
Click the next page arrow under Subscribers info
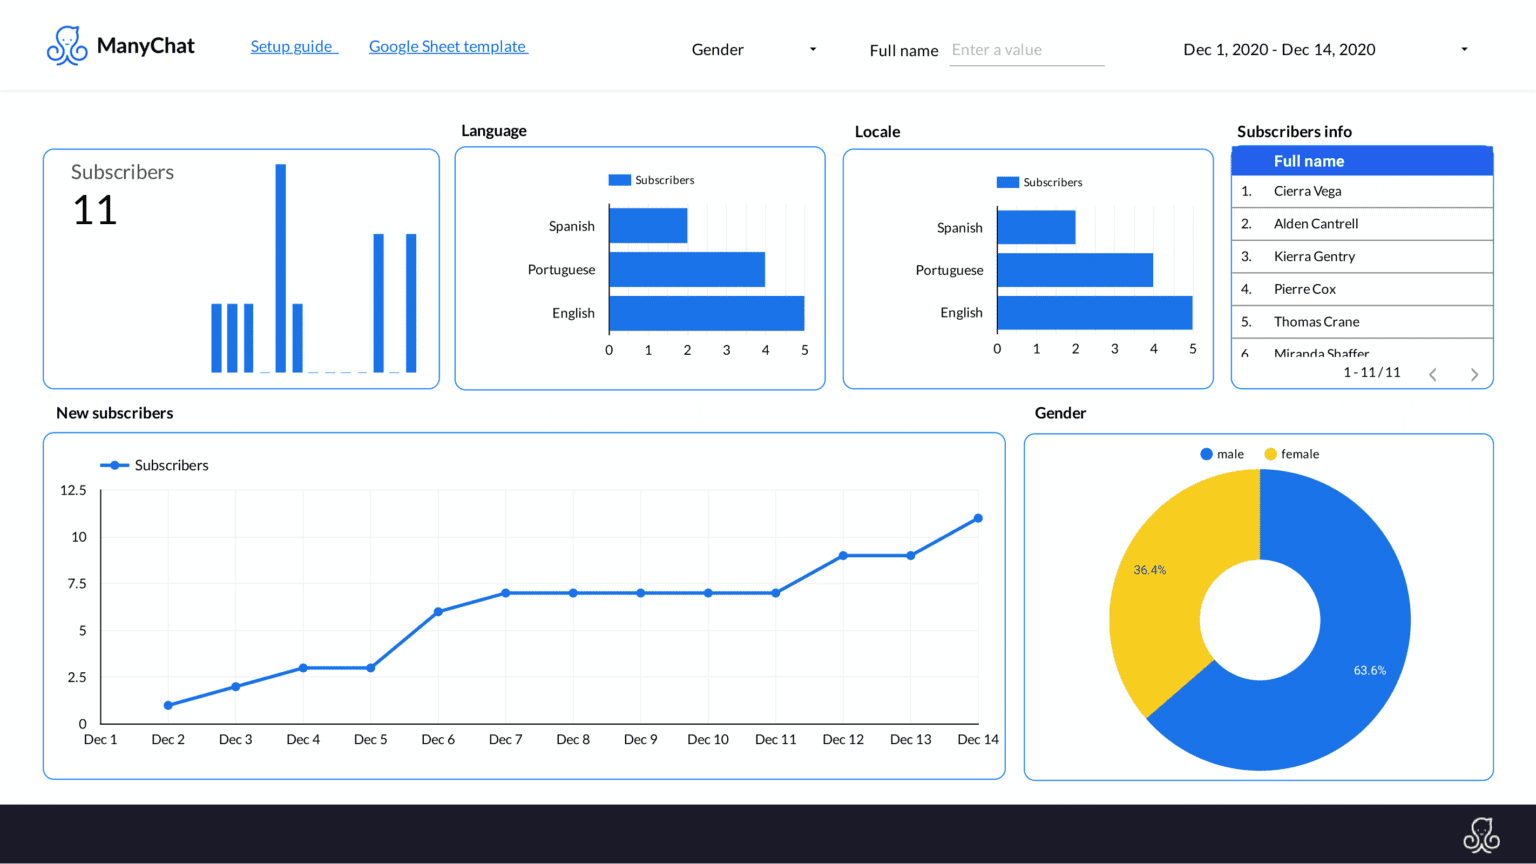point(1474,373)
